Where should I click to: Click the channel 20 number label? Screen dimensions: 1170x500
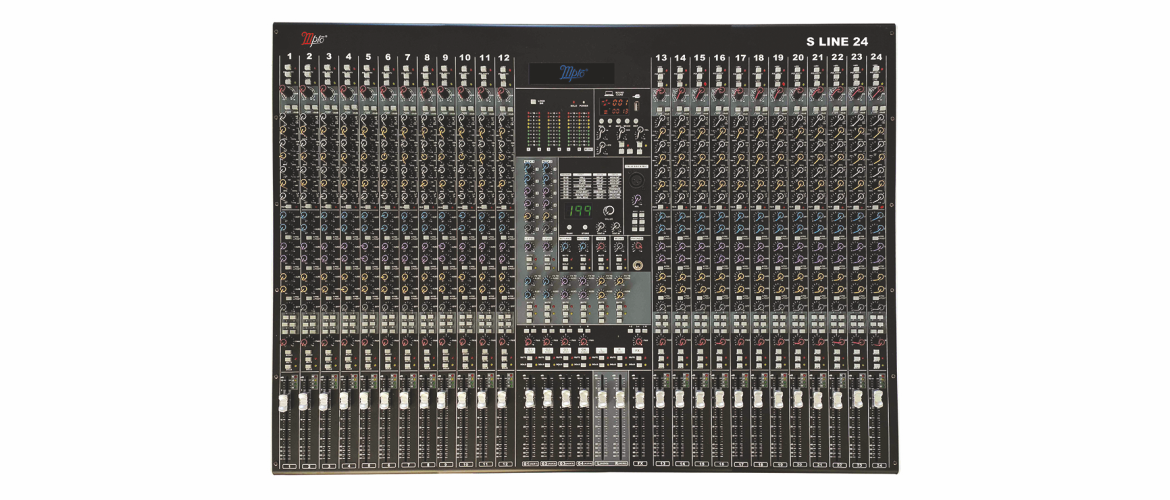point(797,59)
